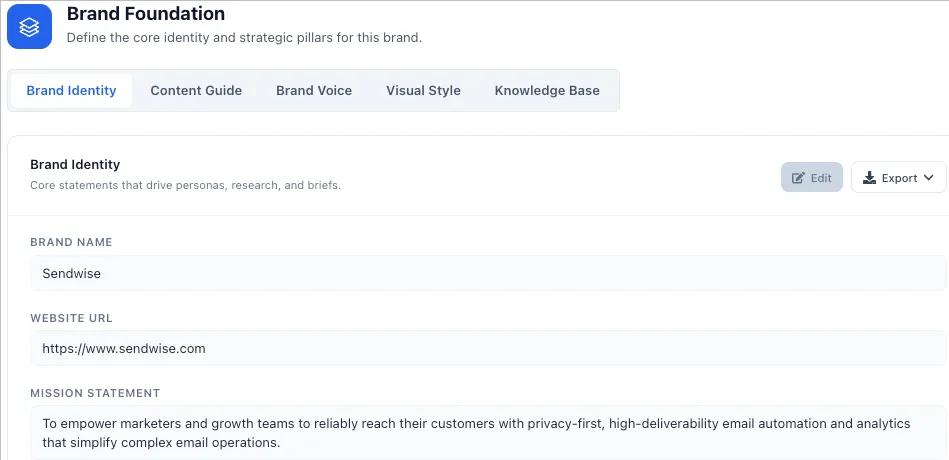The image size is (949, 460).
Task: Click the Mission Statement text area
Action: click(x=488, y=433)
